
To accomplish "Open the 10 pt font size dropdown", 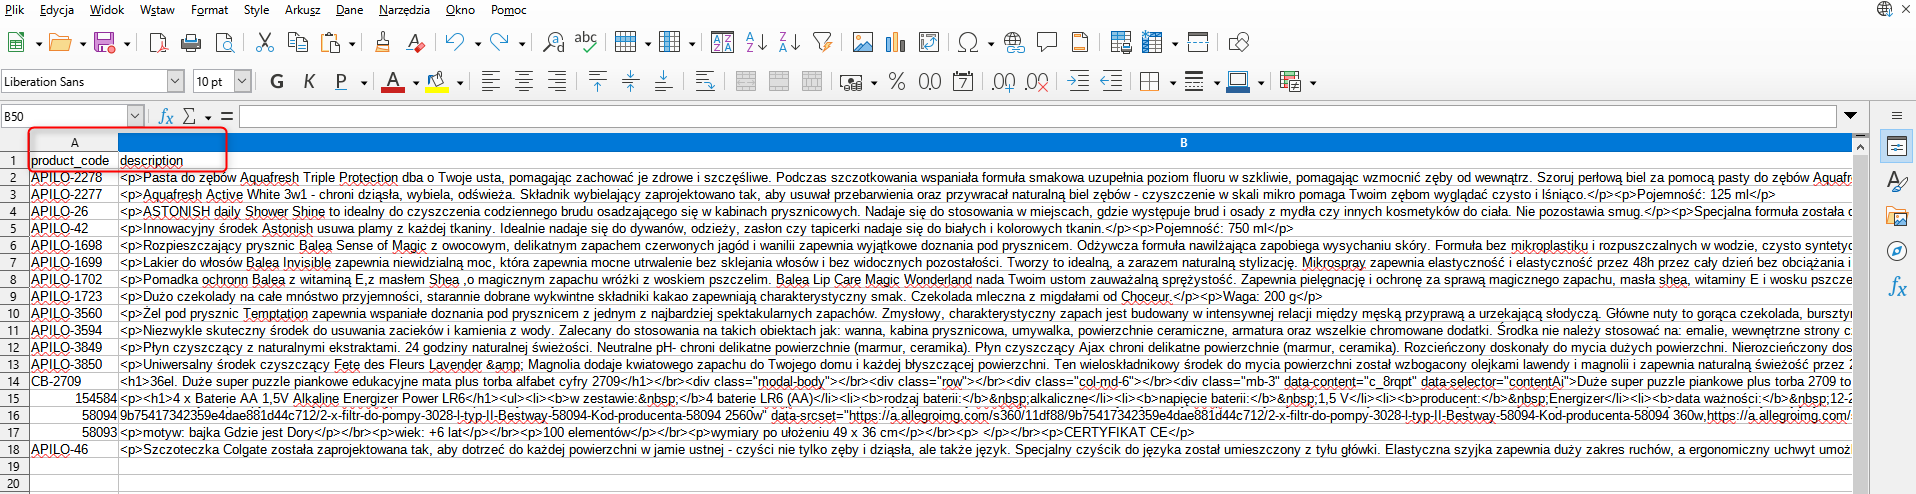I will [x=242, y=82].
